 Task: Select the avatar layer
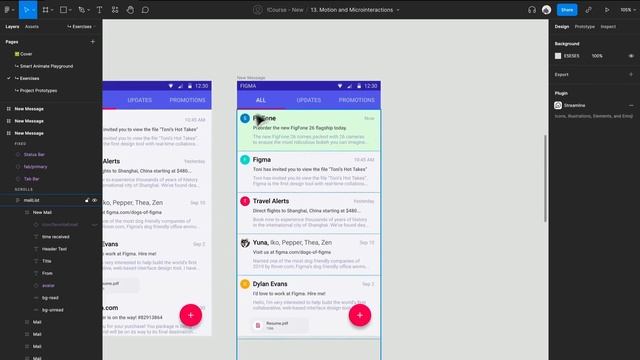pos(48,286)
